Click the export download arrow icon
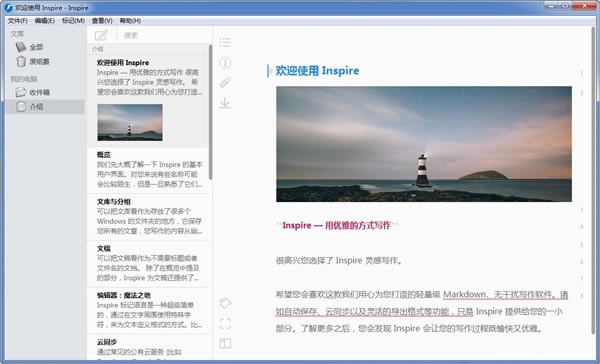This screenshot has width=600, height=364. [x=225, y=103]
